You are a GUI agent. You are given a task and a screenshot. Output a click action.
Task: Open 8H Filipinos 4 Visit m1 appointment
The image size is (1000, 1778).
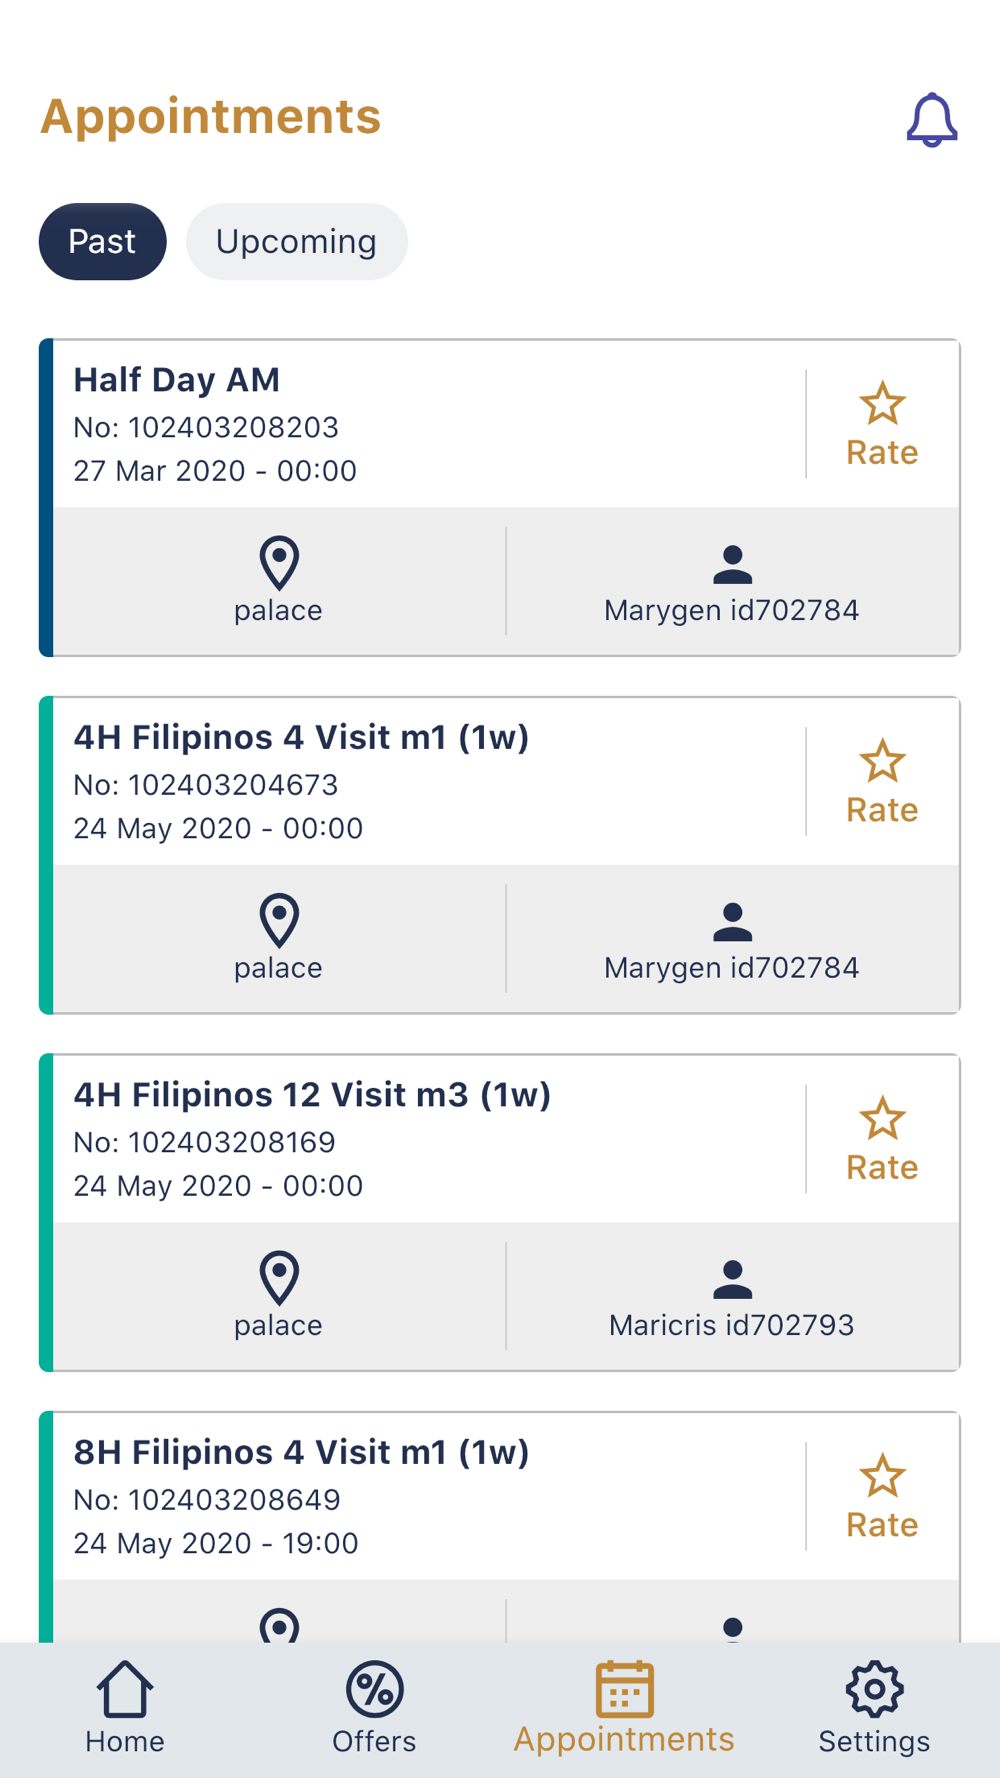click(x=301, y=1452)
